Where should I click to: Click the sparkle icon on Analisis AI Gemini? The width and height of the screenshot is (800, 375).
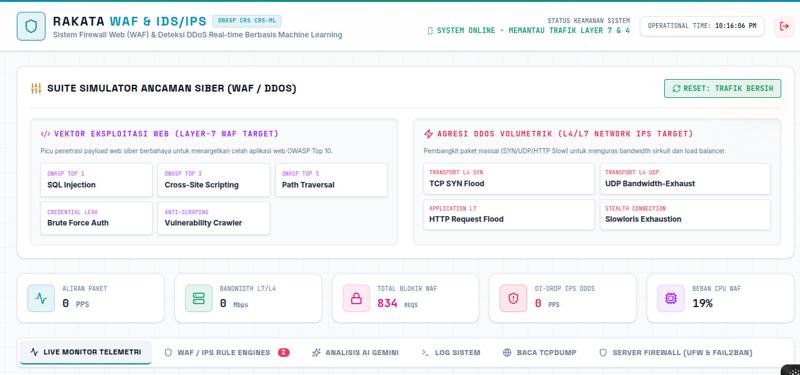tap(316, 353)
